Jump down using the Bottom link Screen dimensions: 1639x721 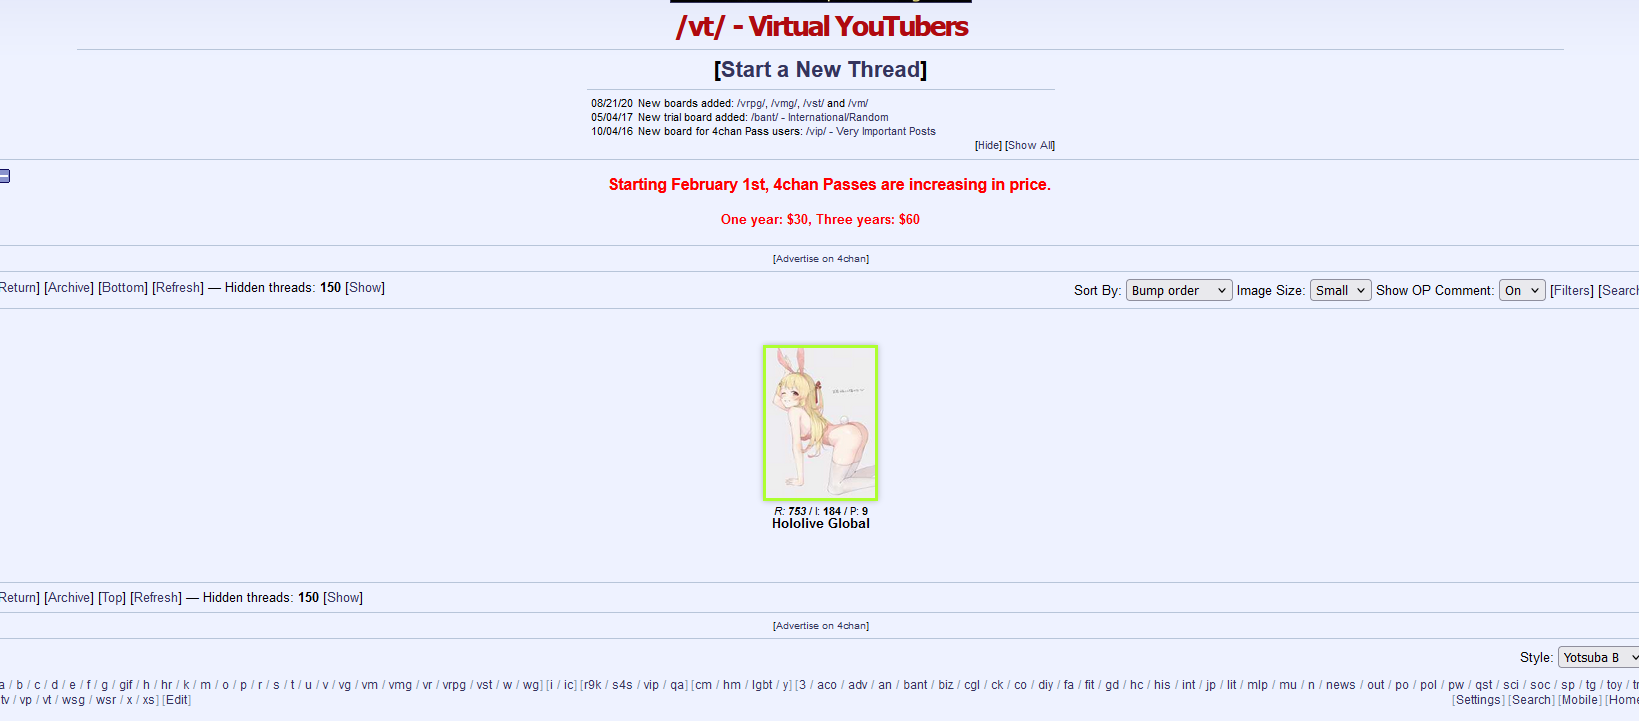[123, 288]
